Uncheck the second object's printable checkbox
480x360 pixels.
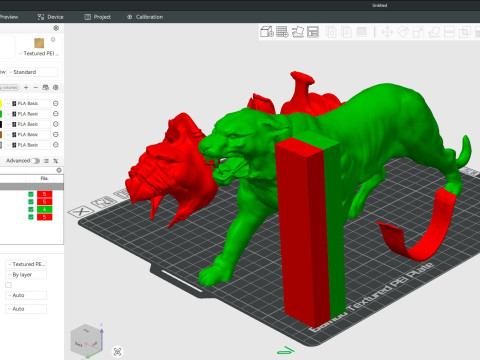click(x=31, y=202)
